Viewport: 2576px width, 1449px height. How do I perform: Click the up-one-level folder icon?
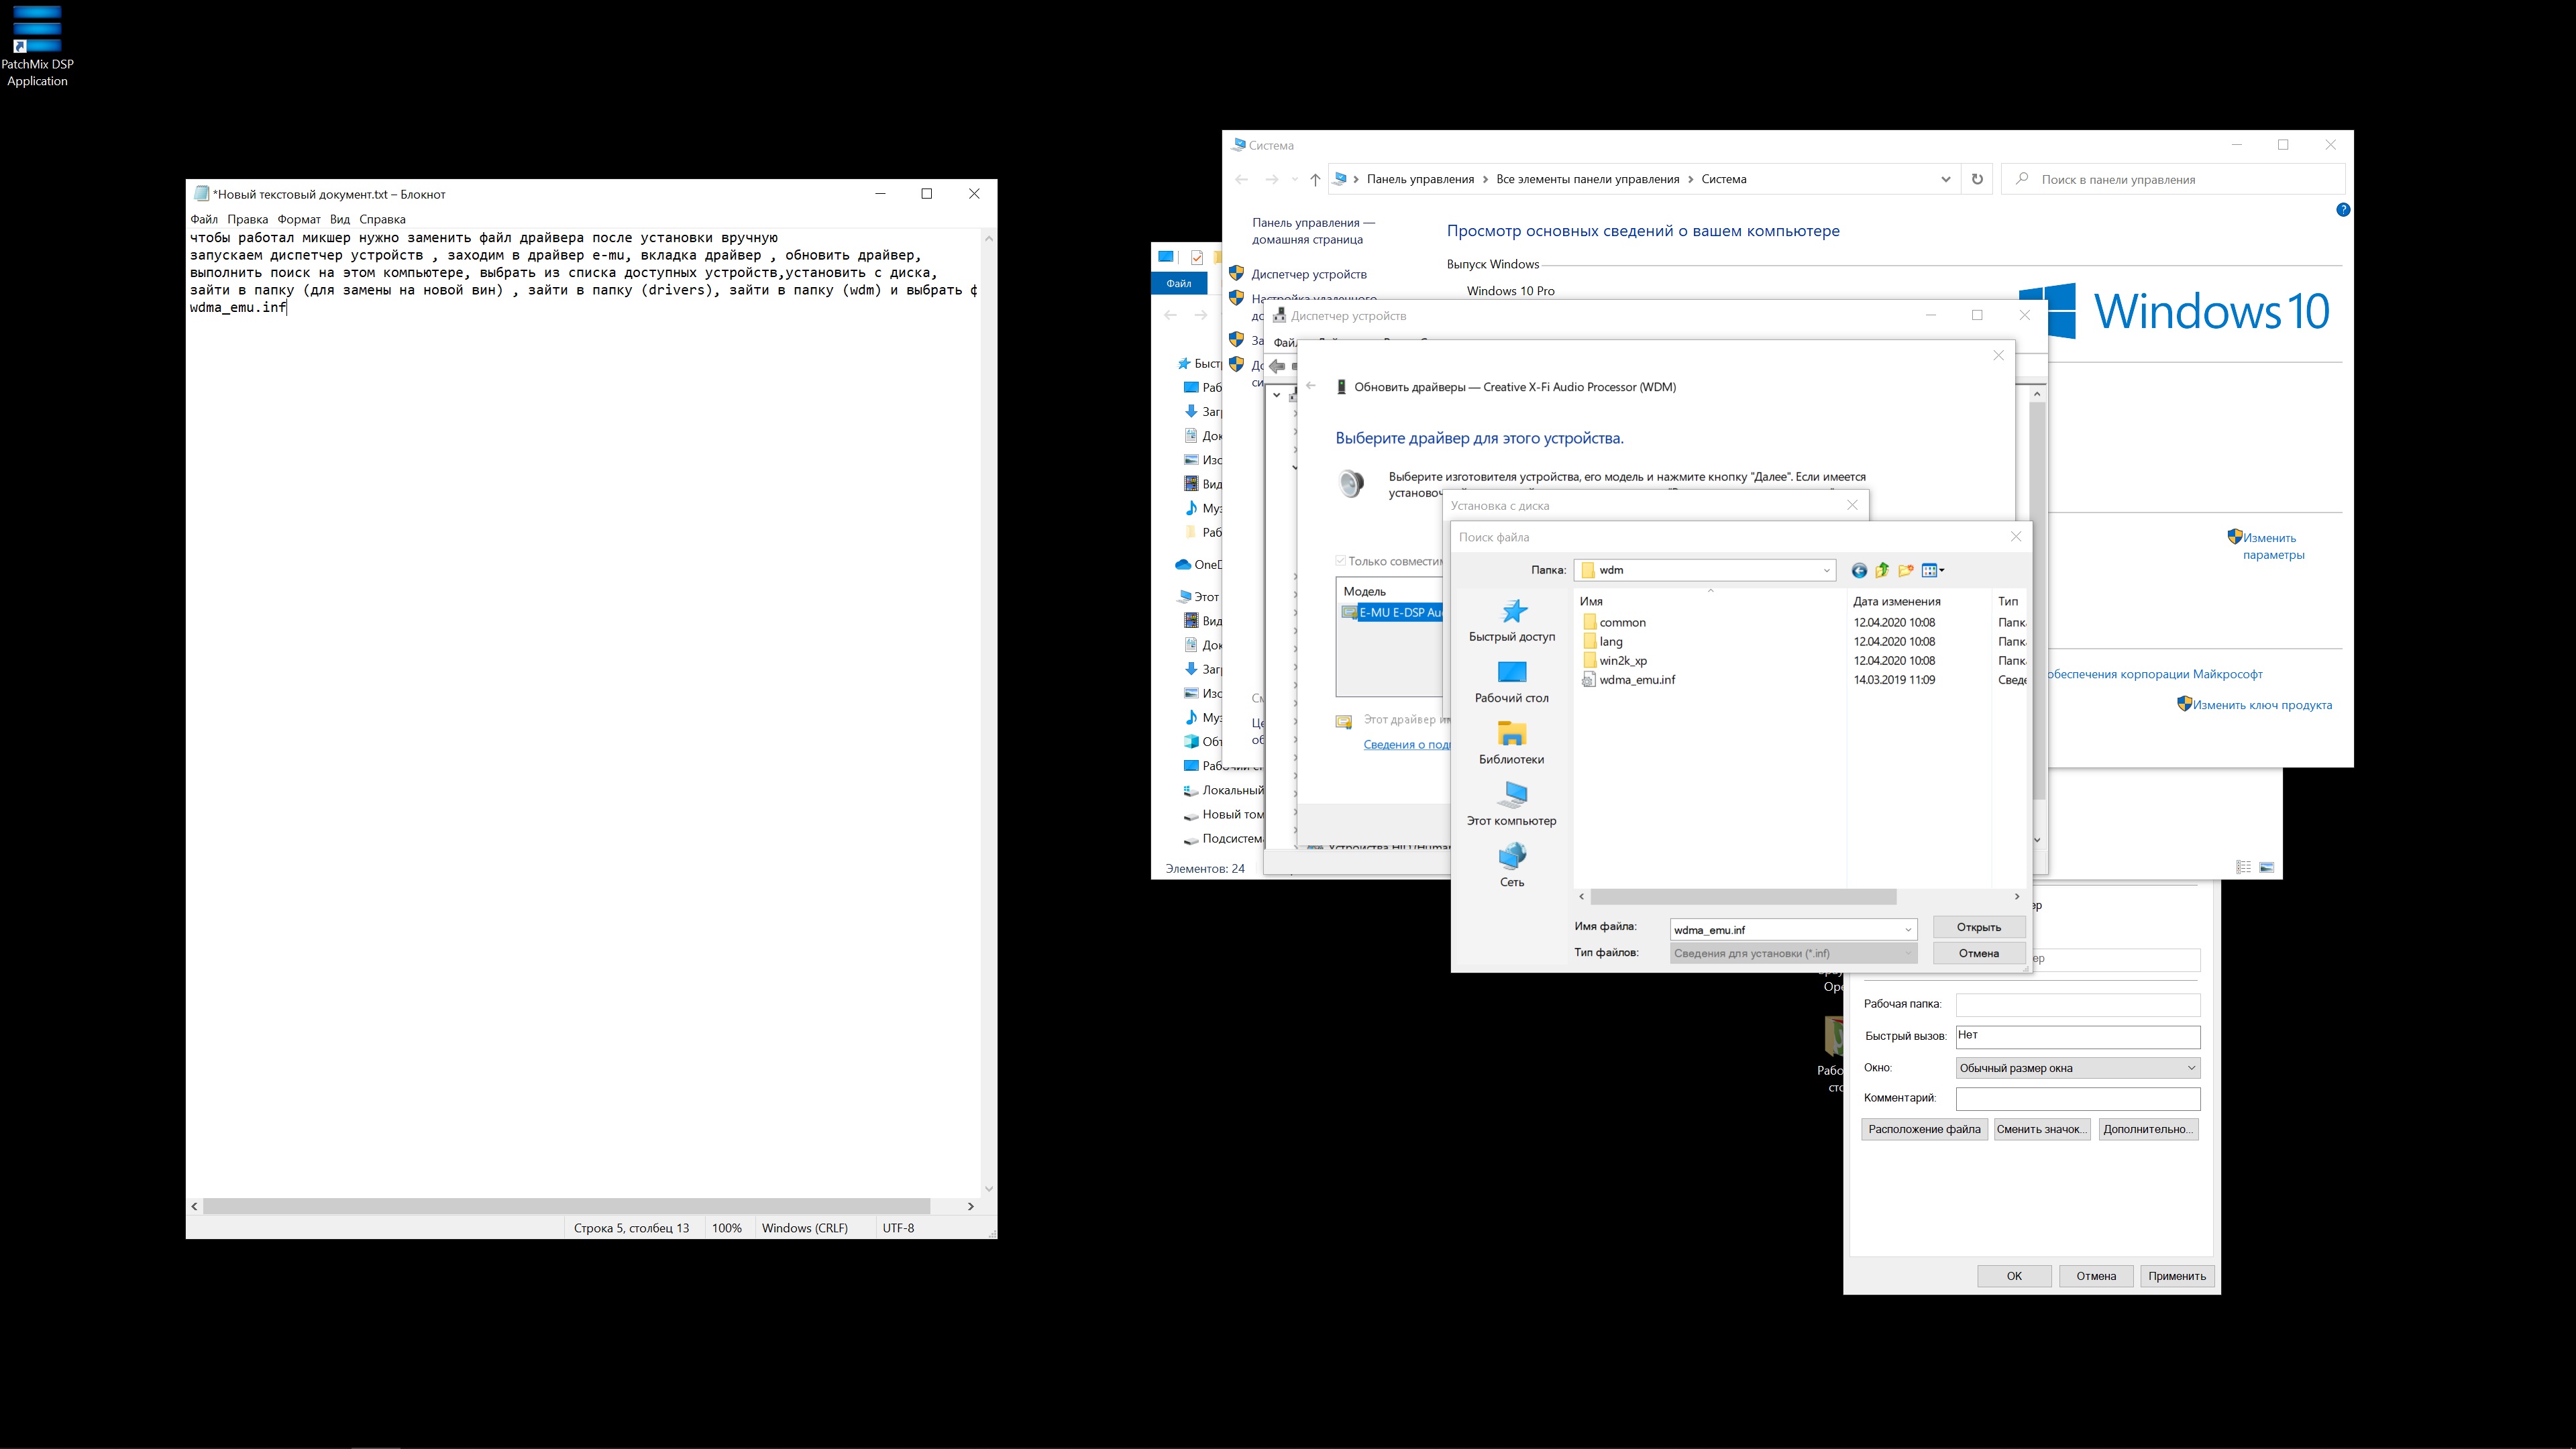click(1882, 570)
